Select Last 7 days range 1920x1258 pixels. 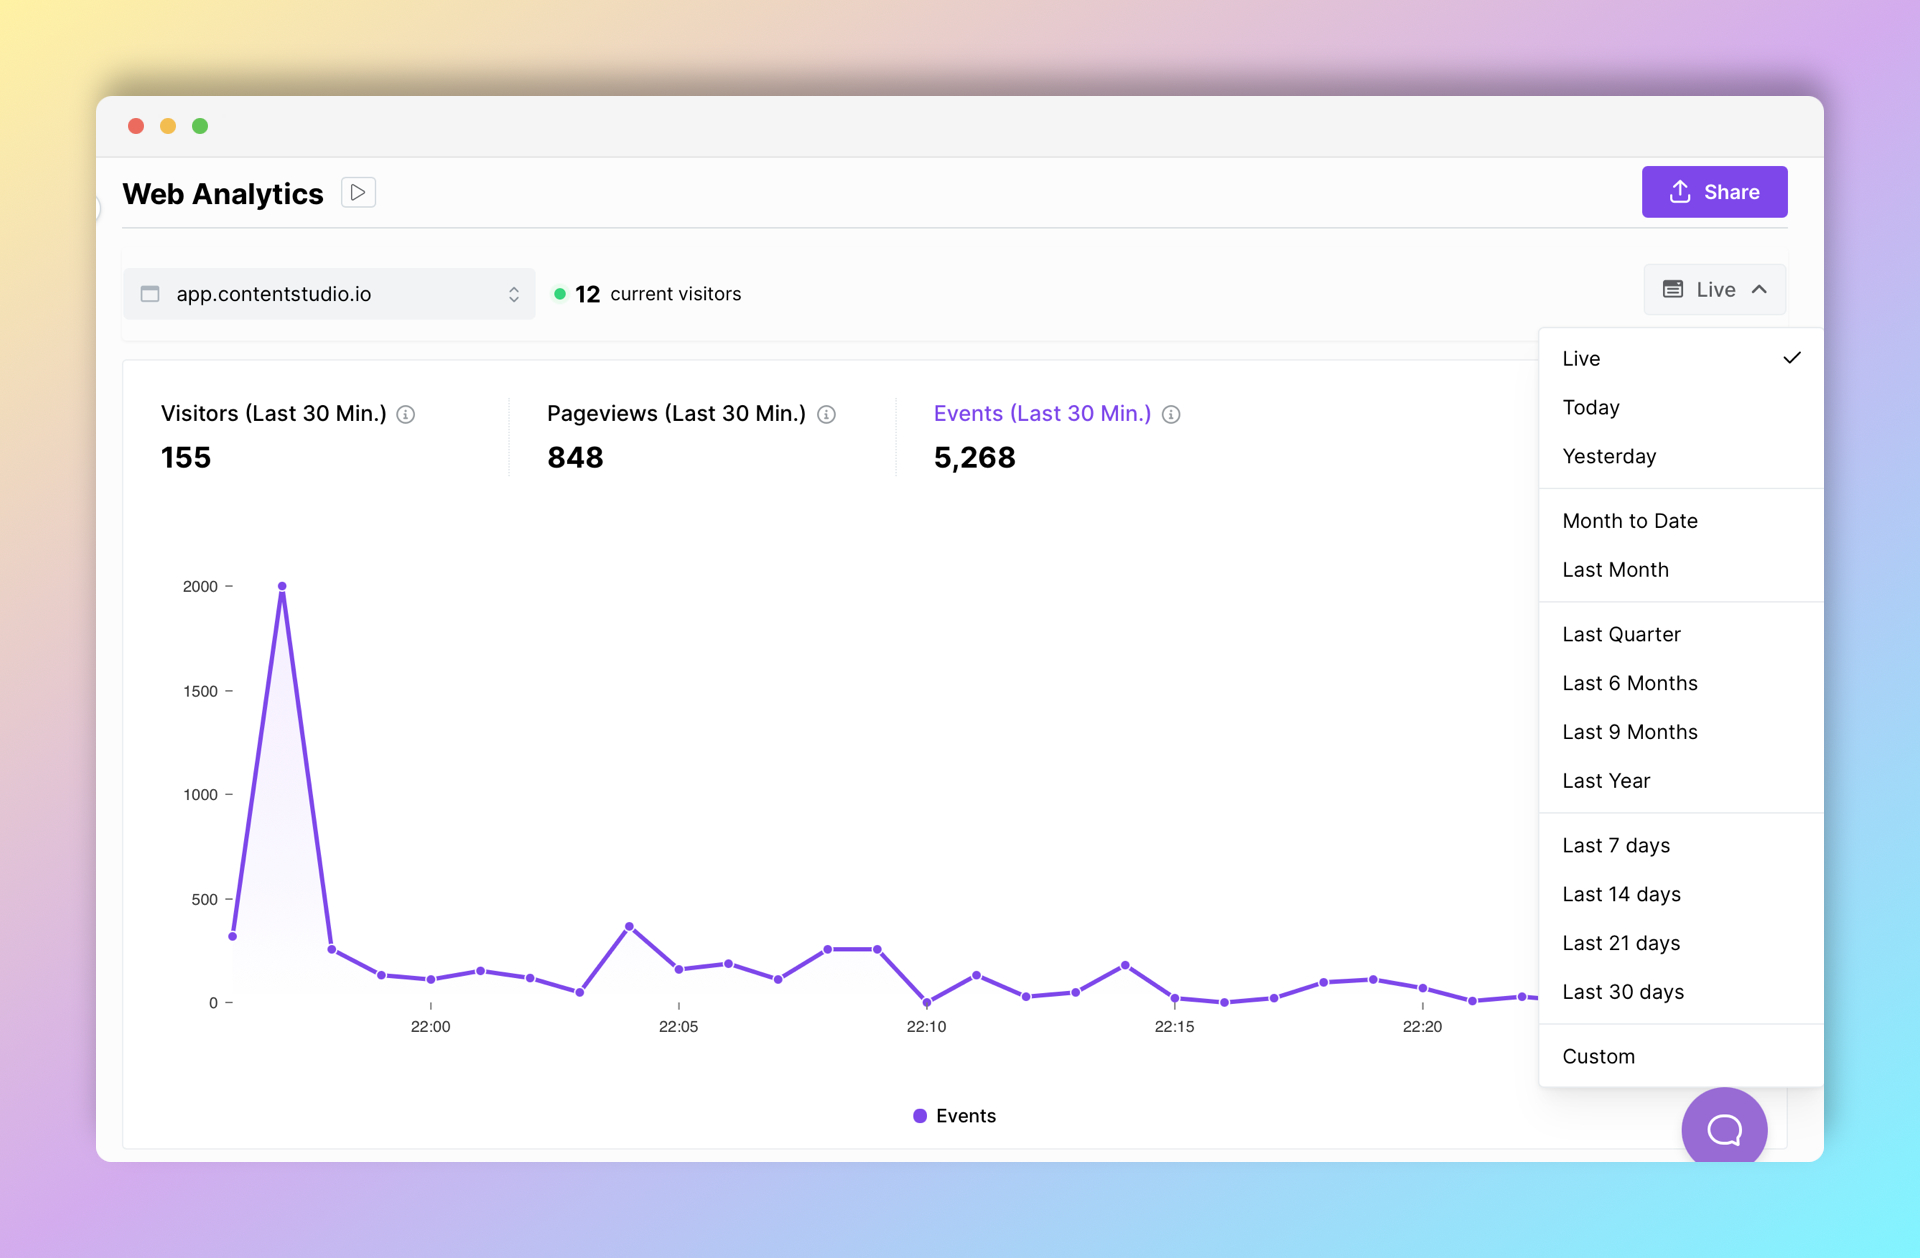pyautogui.click(x=1616, y=845)
